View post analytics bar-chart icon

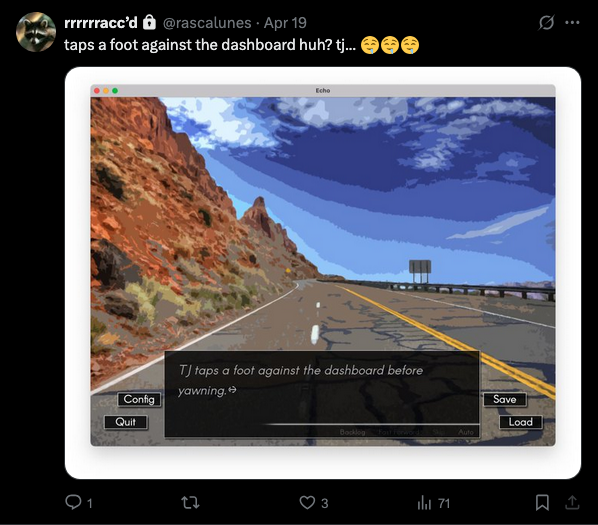click(x=424, y=503)
